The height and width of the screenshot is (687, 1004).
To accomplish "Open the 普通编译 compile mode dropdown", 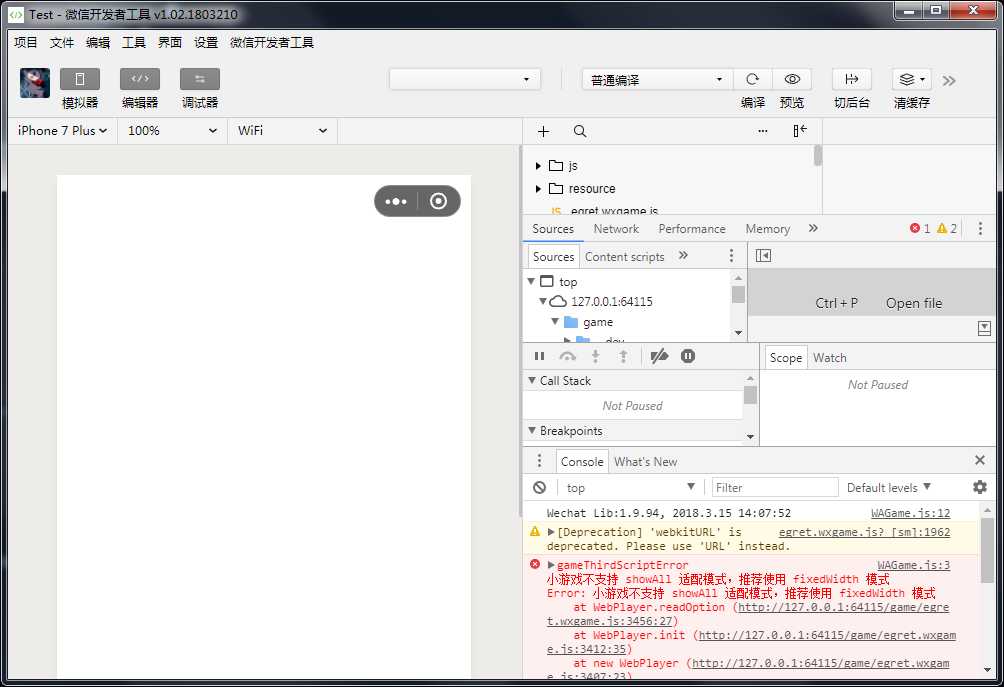I will (x=657, y=79).
